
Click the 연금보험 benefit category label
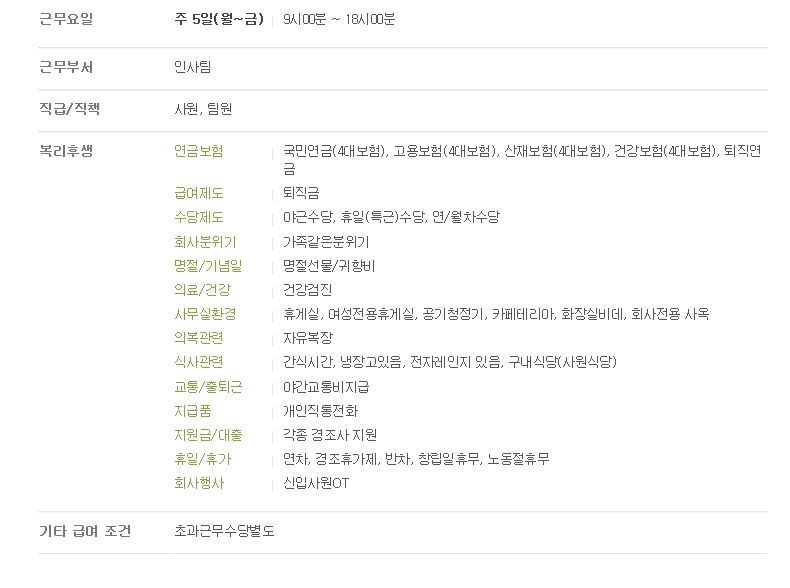pos(199,151)
